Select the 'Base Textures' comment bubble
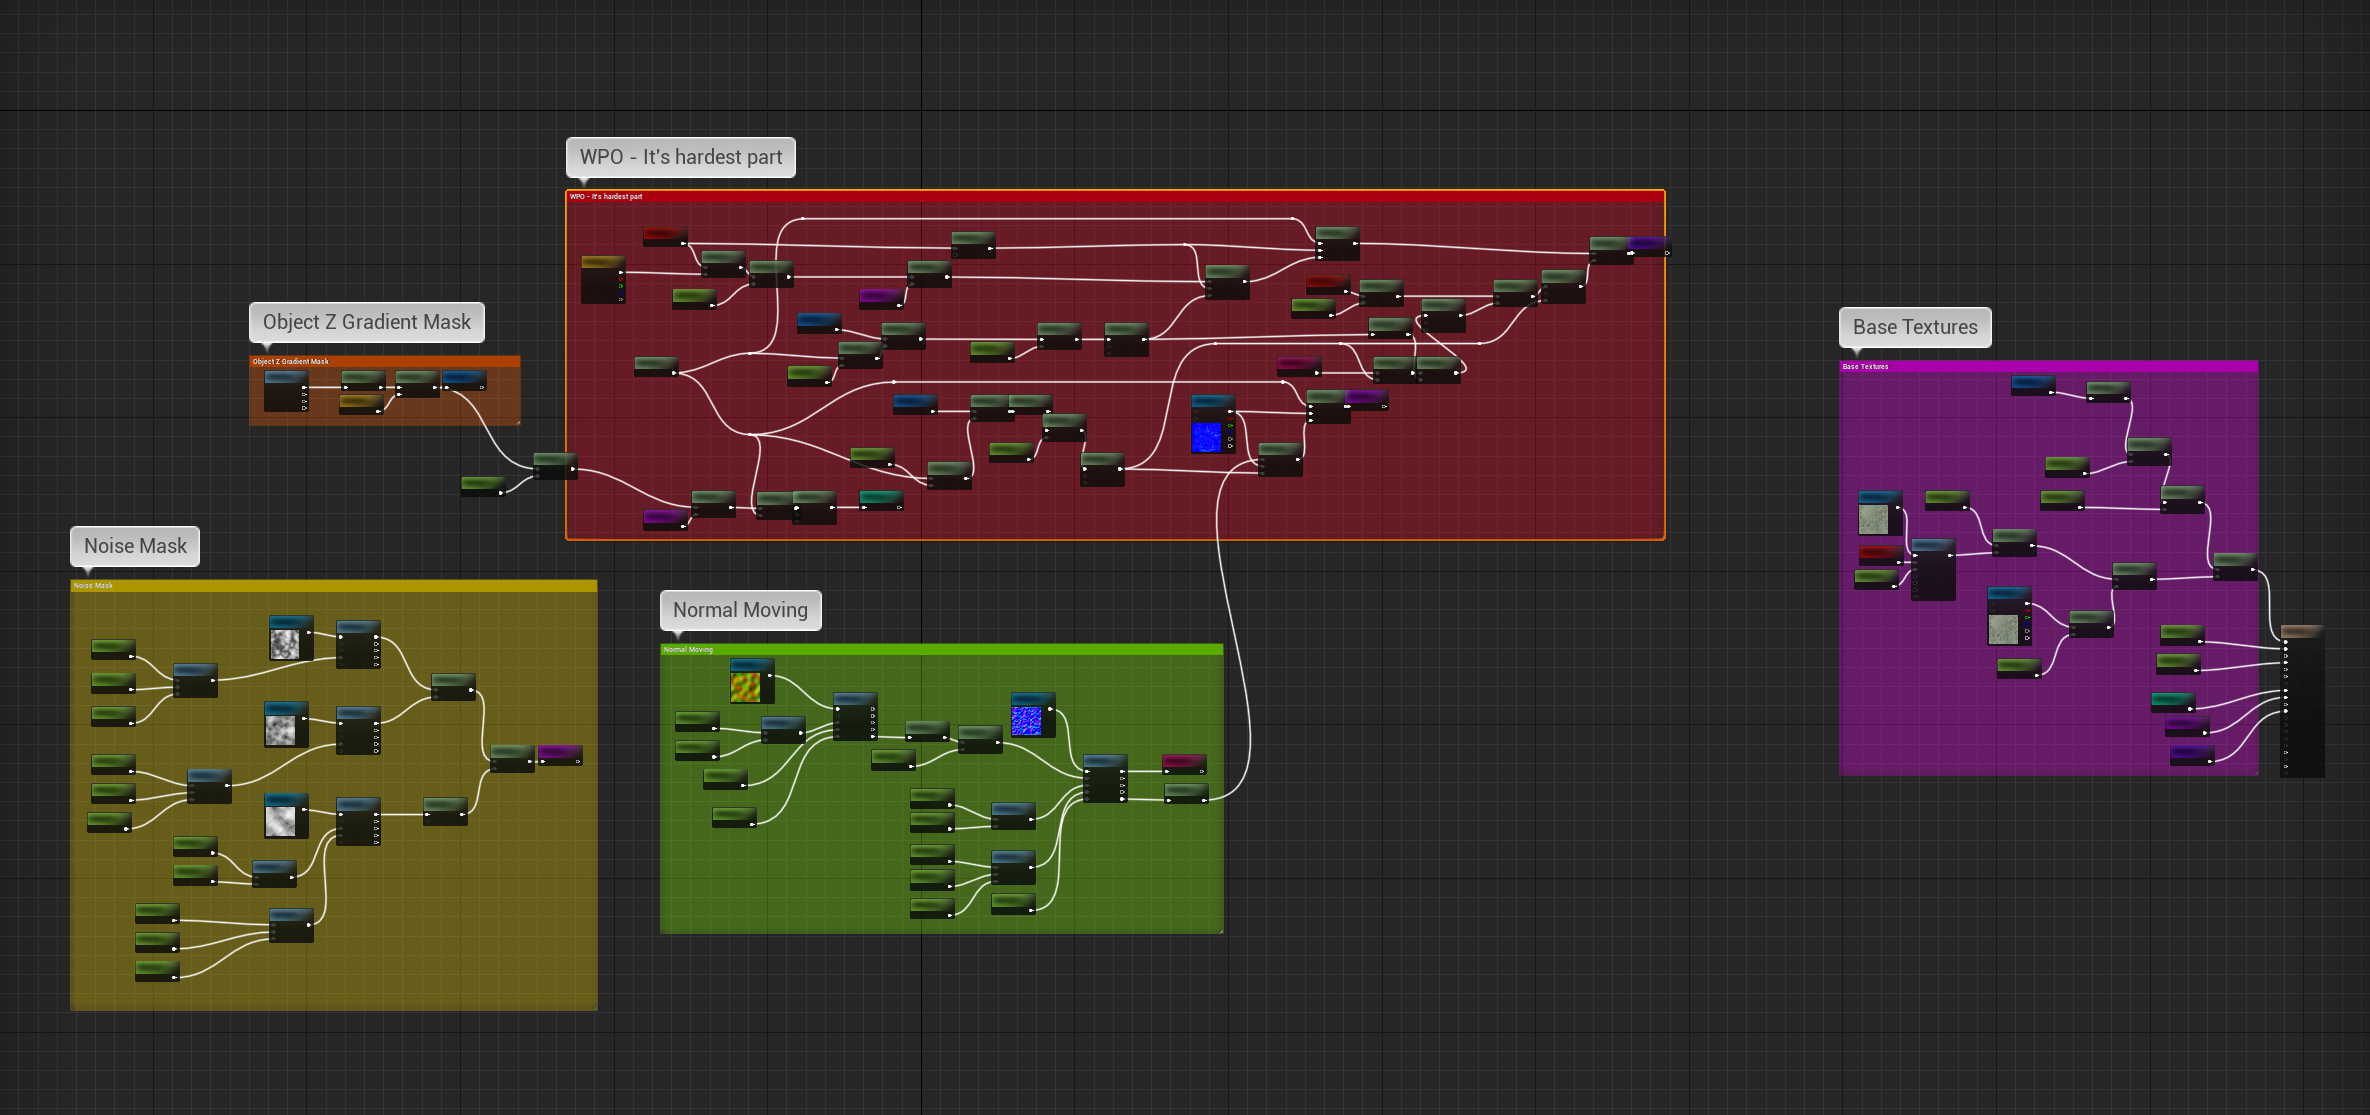 pos(1915,327)
